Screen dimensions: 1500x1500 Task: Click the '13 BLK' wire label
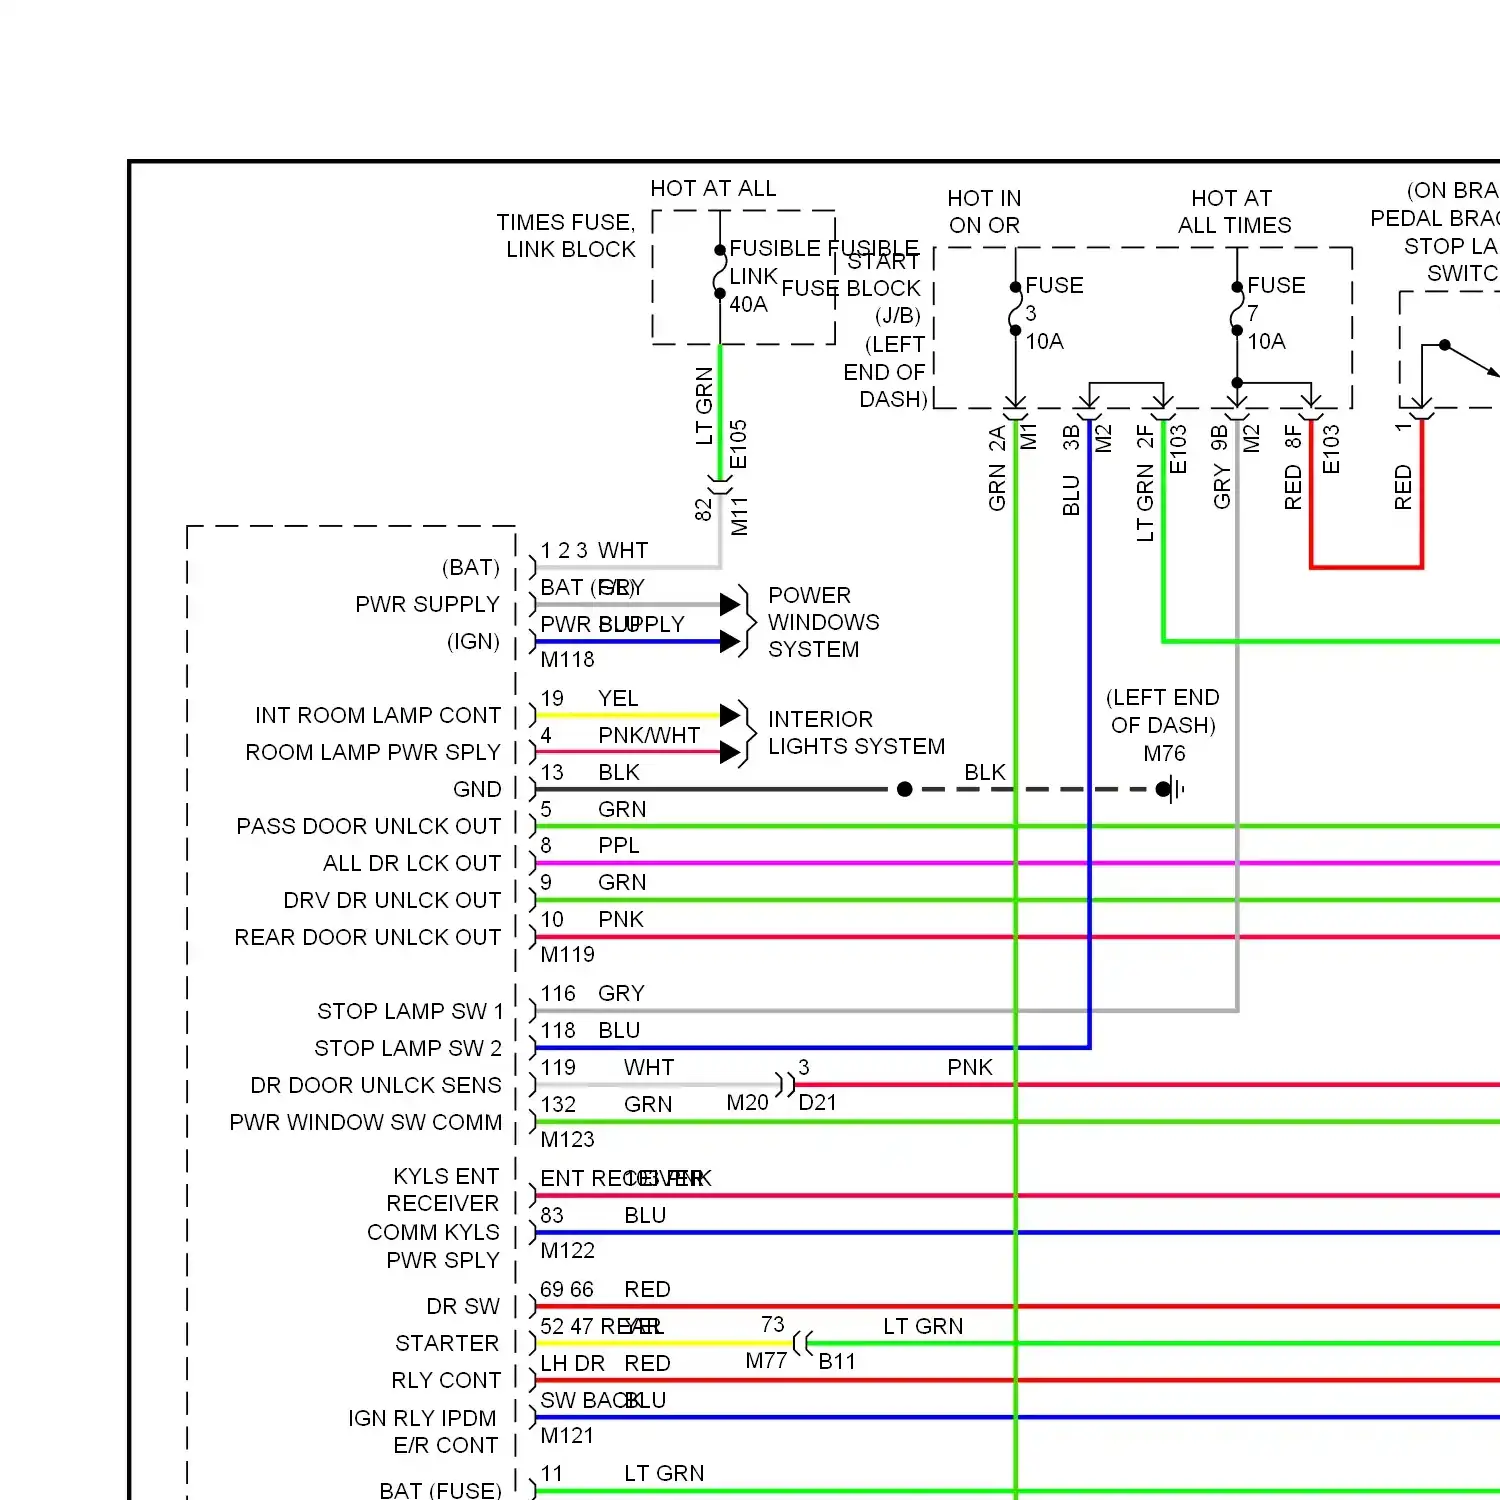(590, 772)
